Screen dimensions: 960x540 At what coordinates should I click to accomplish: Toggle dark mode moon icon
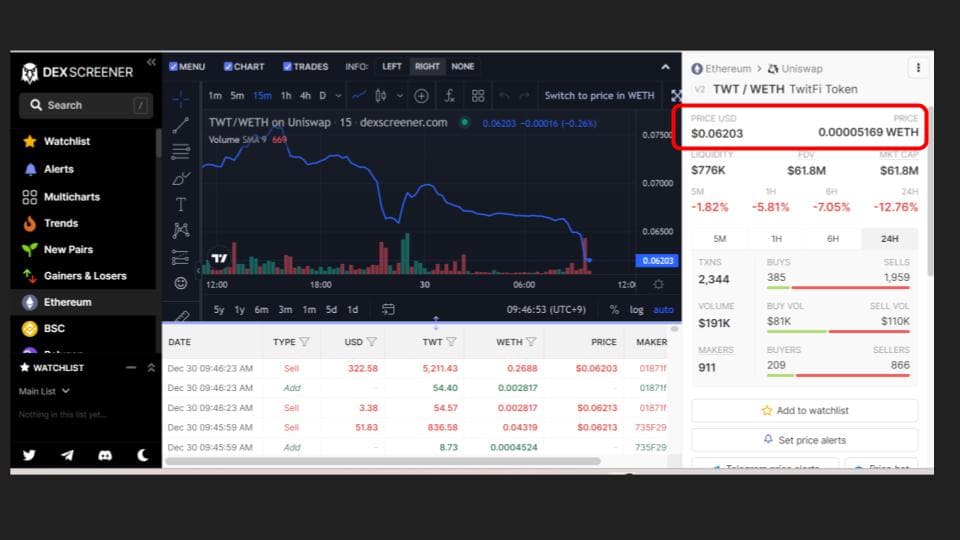[143, 455]
